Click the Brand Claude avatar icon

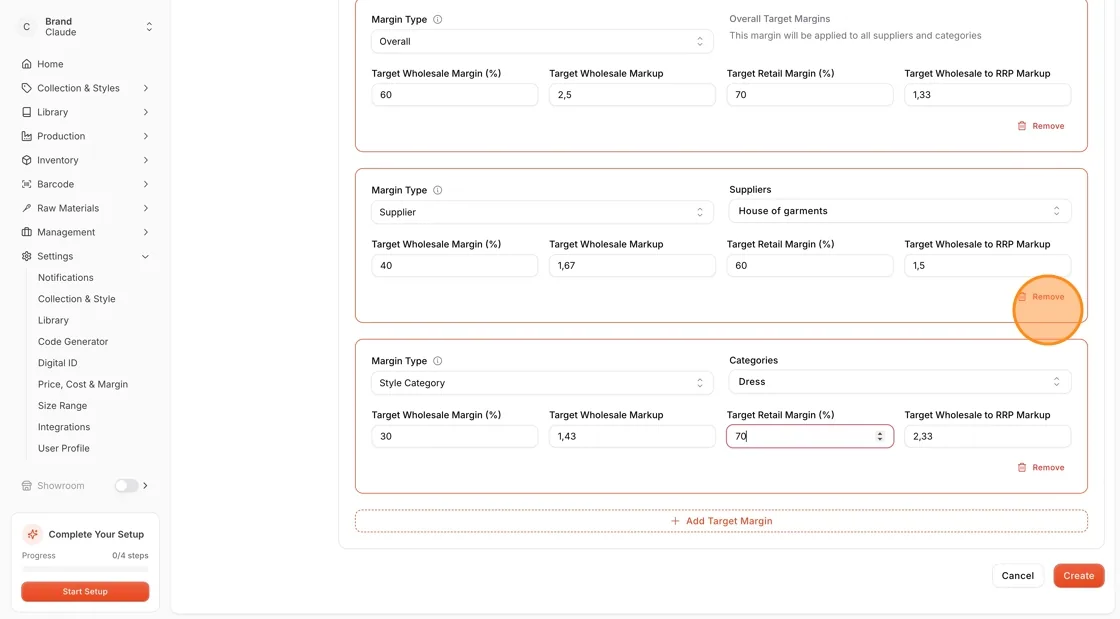tap(26, 27)
